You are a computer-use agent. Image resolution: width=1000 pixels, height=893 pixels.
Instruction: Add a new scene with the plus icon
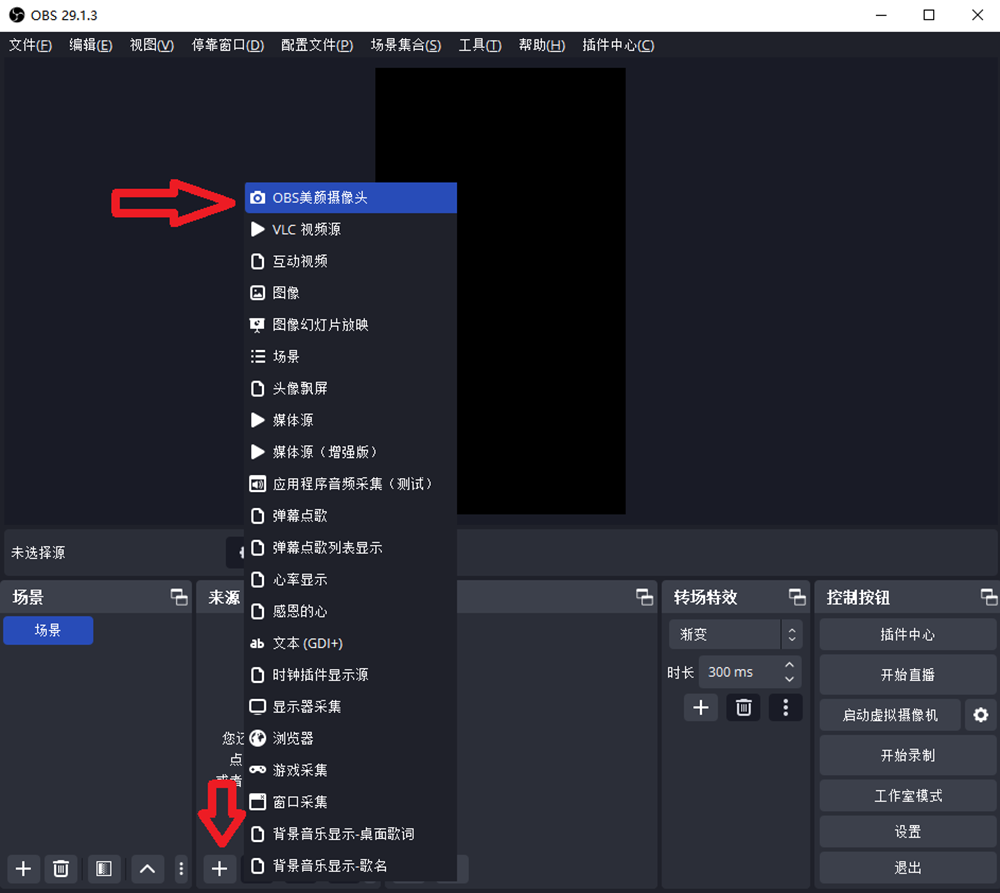[22, 869]
